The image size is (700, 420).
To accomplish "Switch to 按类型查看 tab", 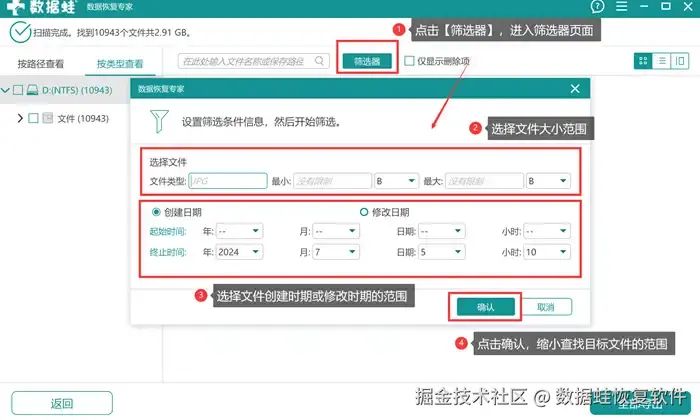I will [x=120, y=64].
